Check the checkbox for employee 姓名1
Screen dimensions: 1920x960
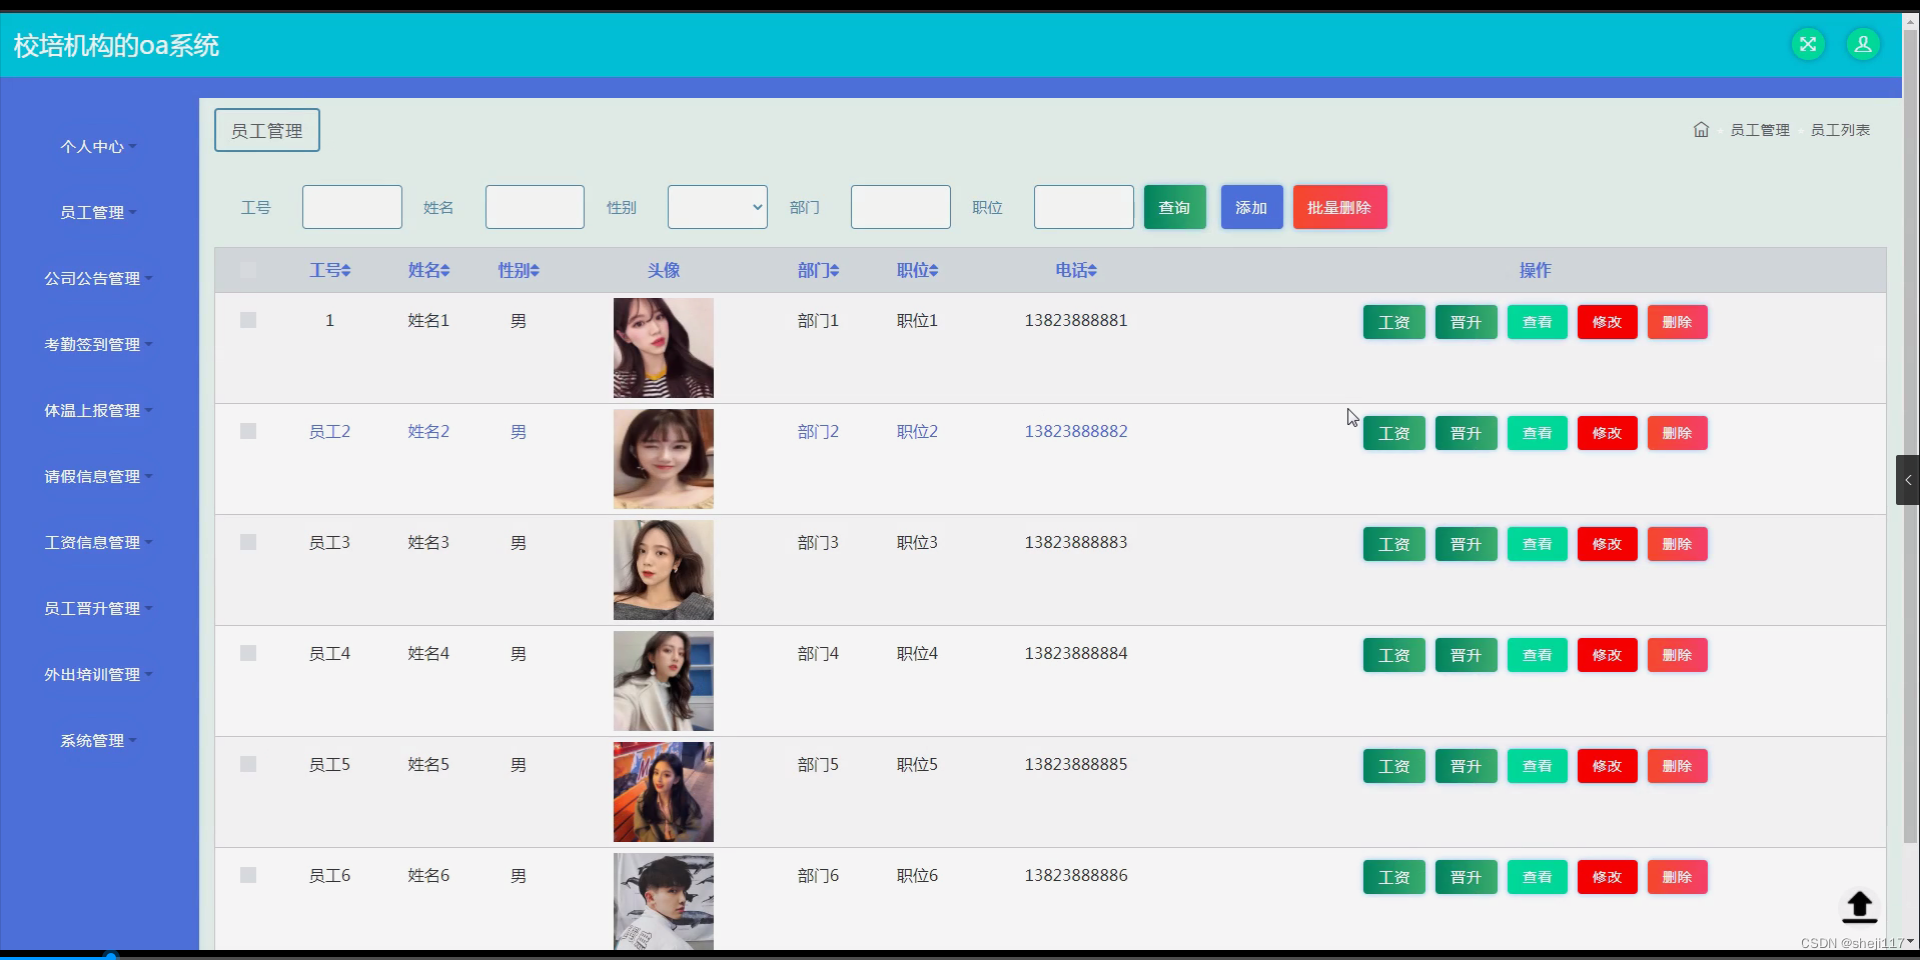[x=247, y=320]
